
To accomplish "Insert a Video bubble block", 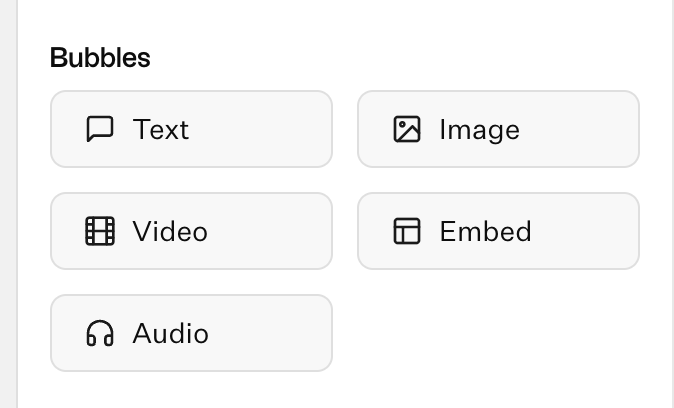I will tap(191, 231).
